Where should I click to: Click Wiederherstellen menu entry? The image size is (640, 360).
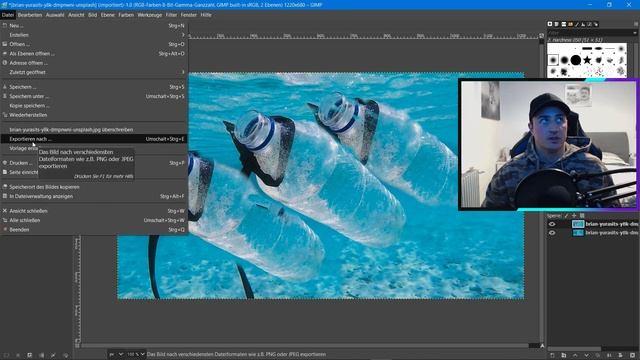93,115
